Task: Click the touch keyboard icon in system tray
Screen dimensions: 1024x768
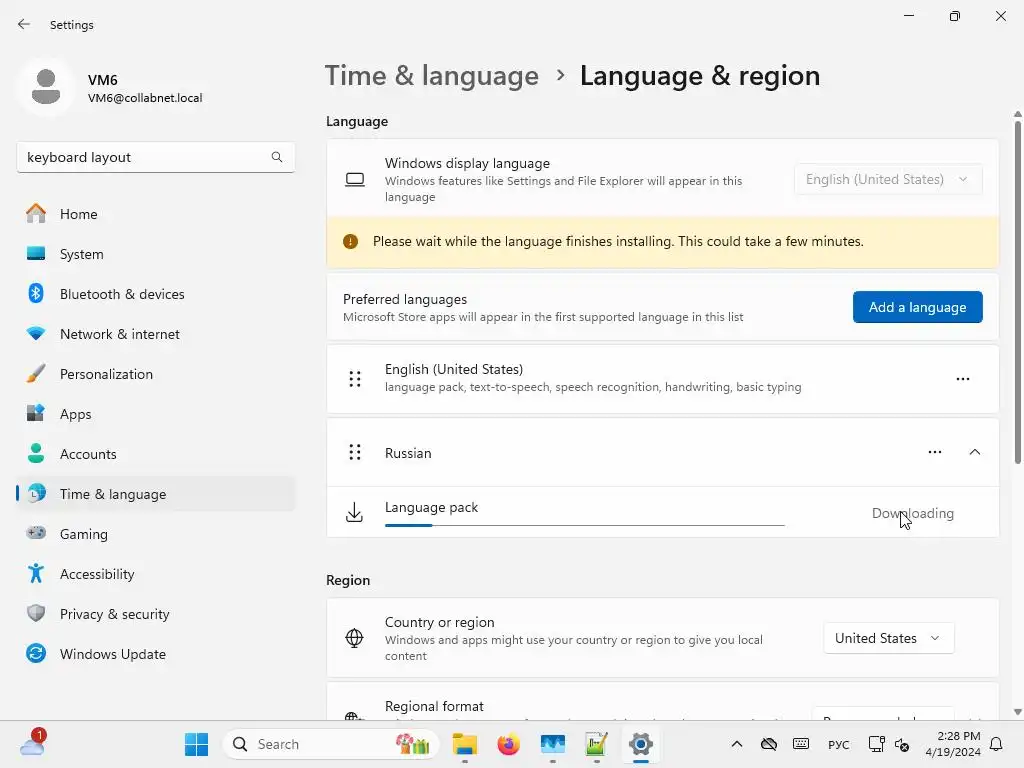Action: point(801,744)
